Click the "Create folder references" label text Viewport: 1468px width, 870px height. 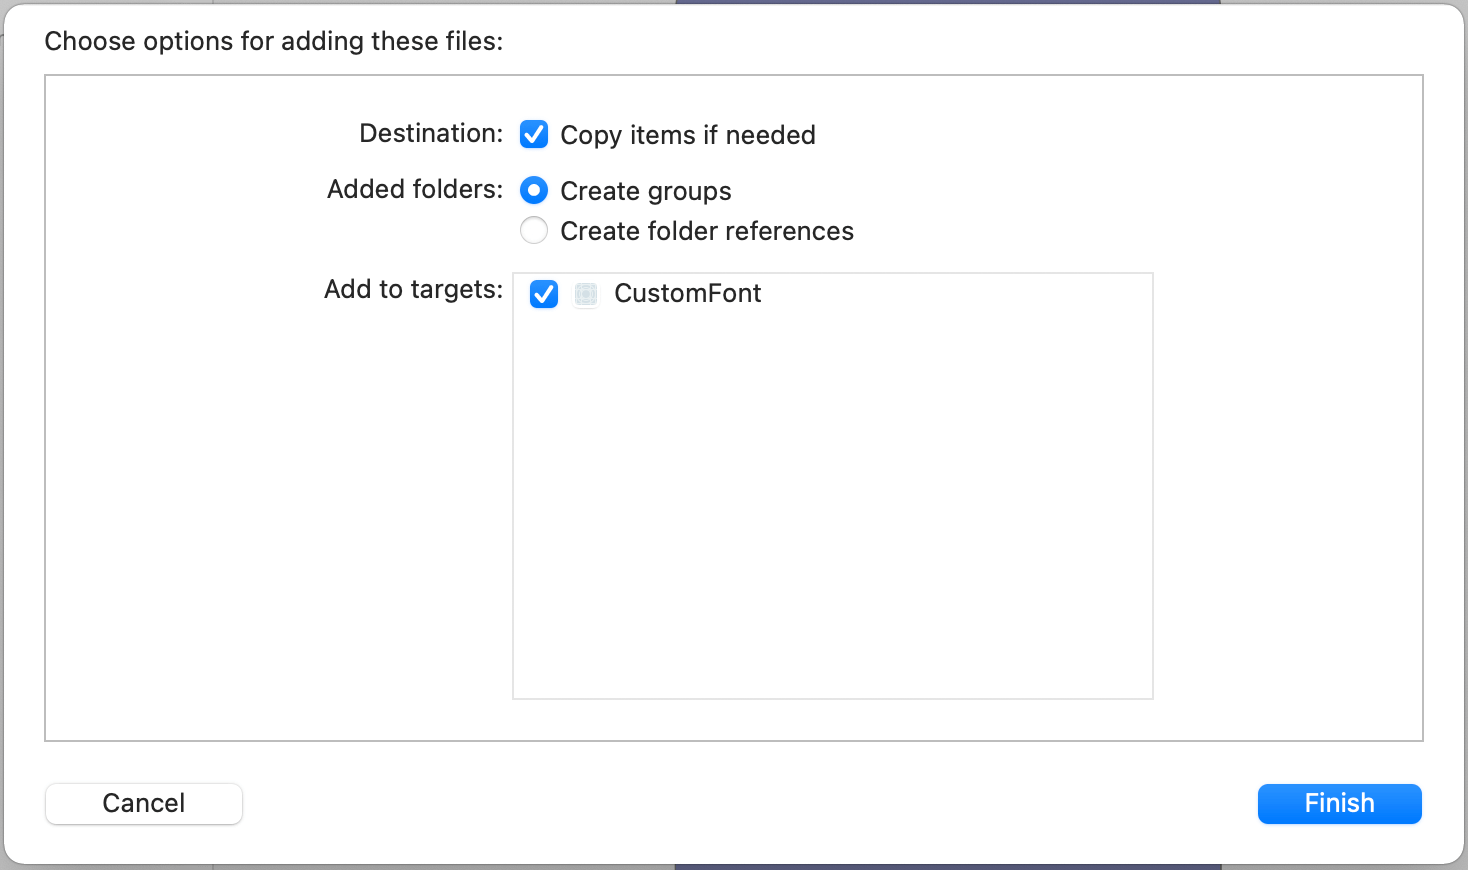click(x=706, y=231)
